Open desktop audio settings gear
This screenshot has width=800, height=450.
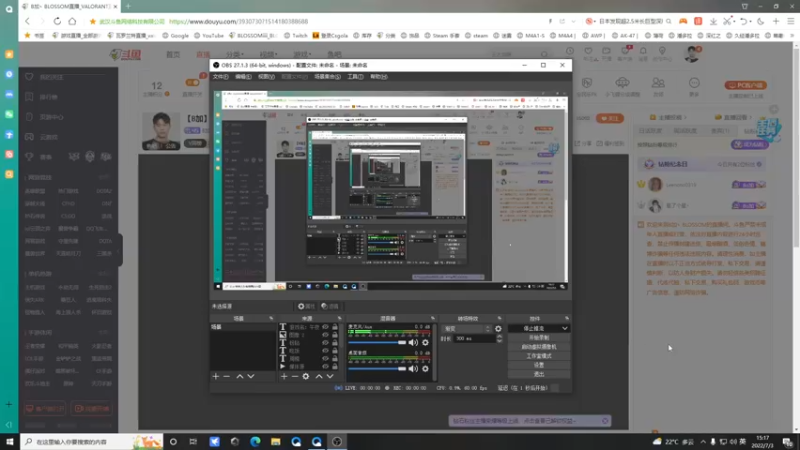(426, 368)
